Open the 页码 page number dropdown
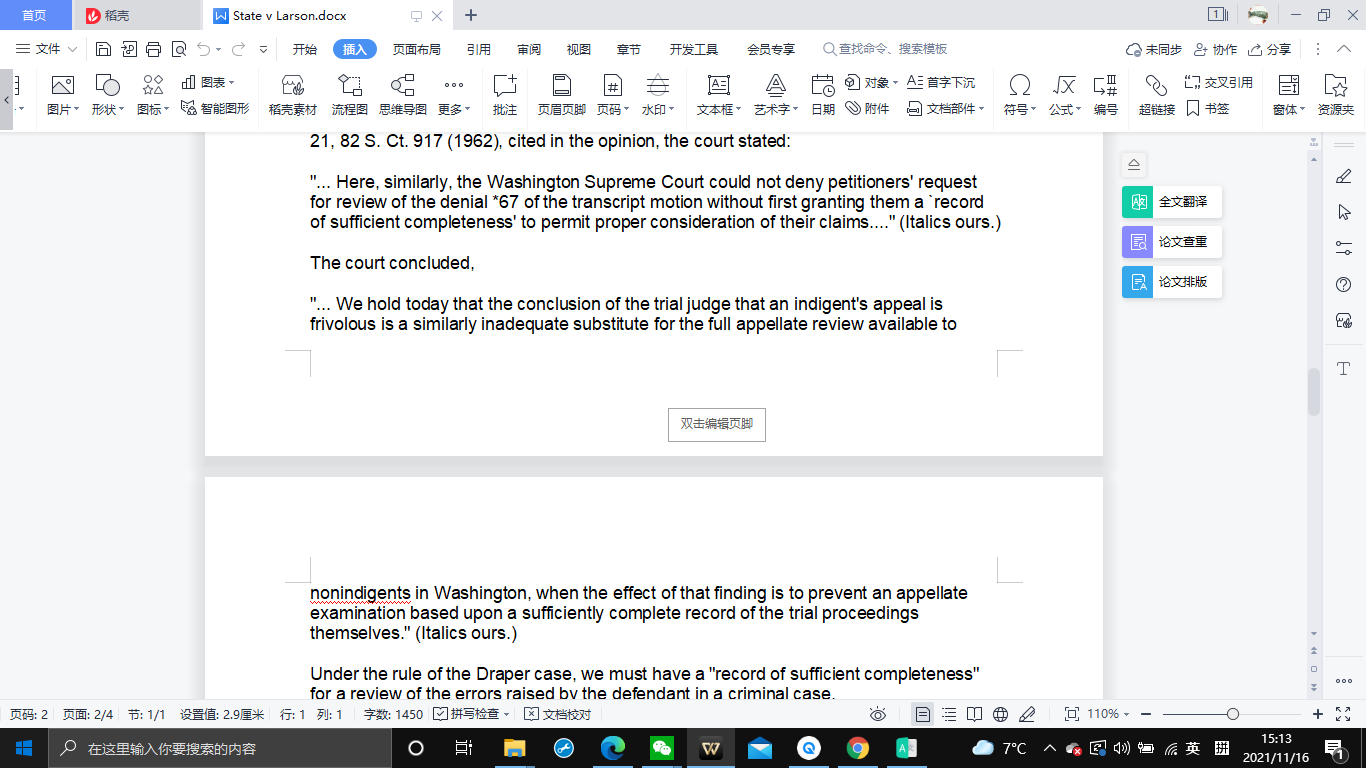Screen dimensions: 1366x768 (x=612, y=95)
